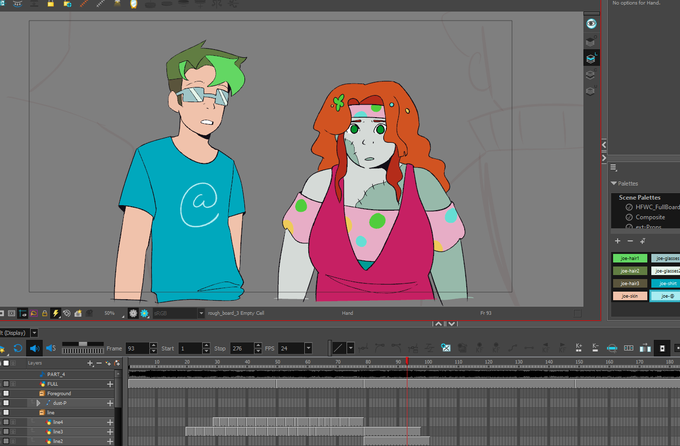
Task: Toggle the sound scrubbing button
Action: click(51, 348)
